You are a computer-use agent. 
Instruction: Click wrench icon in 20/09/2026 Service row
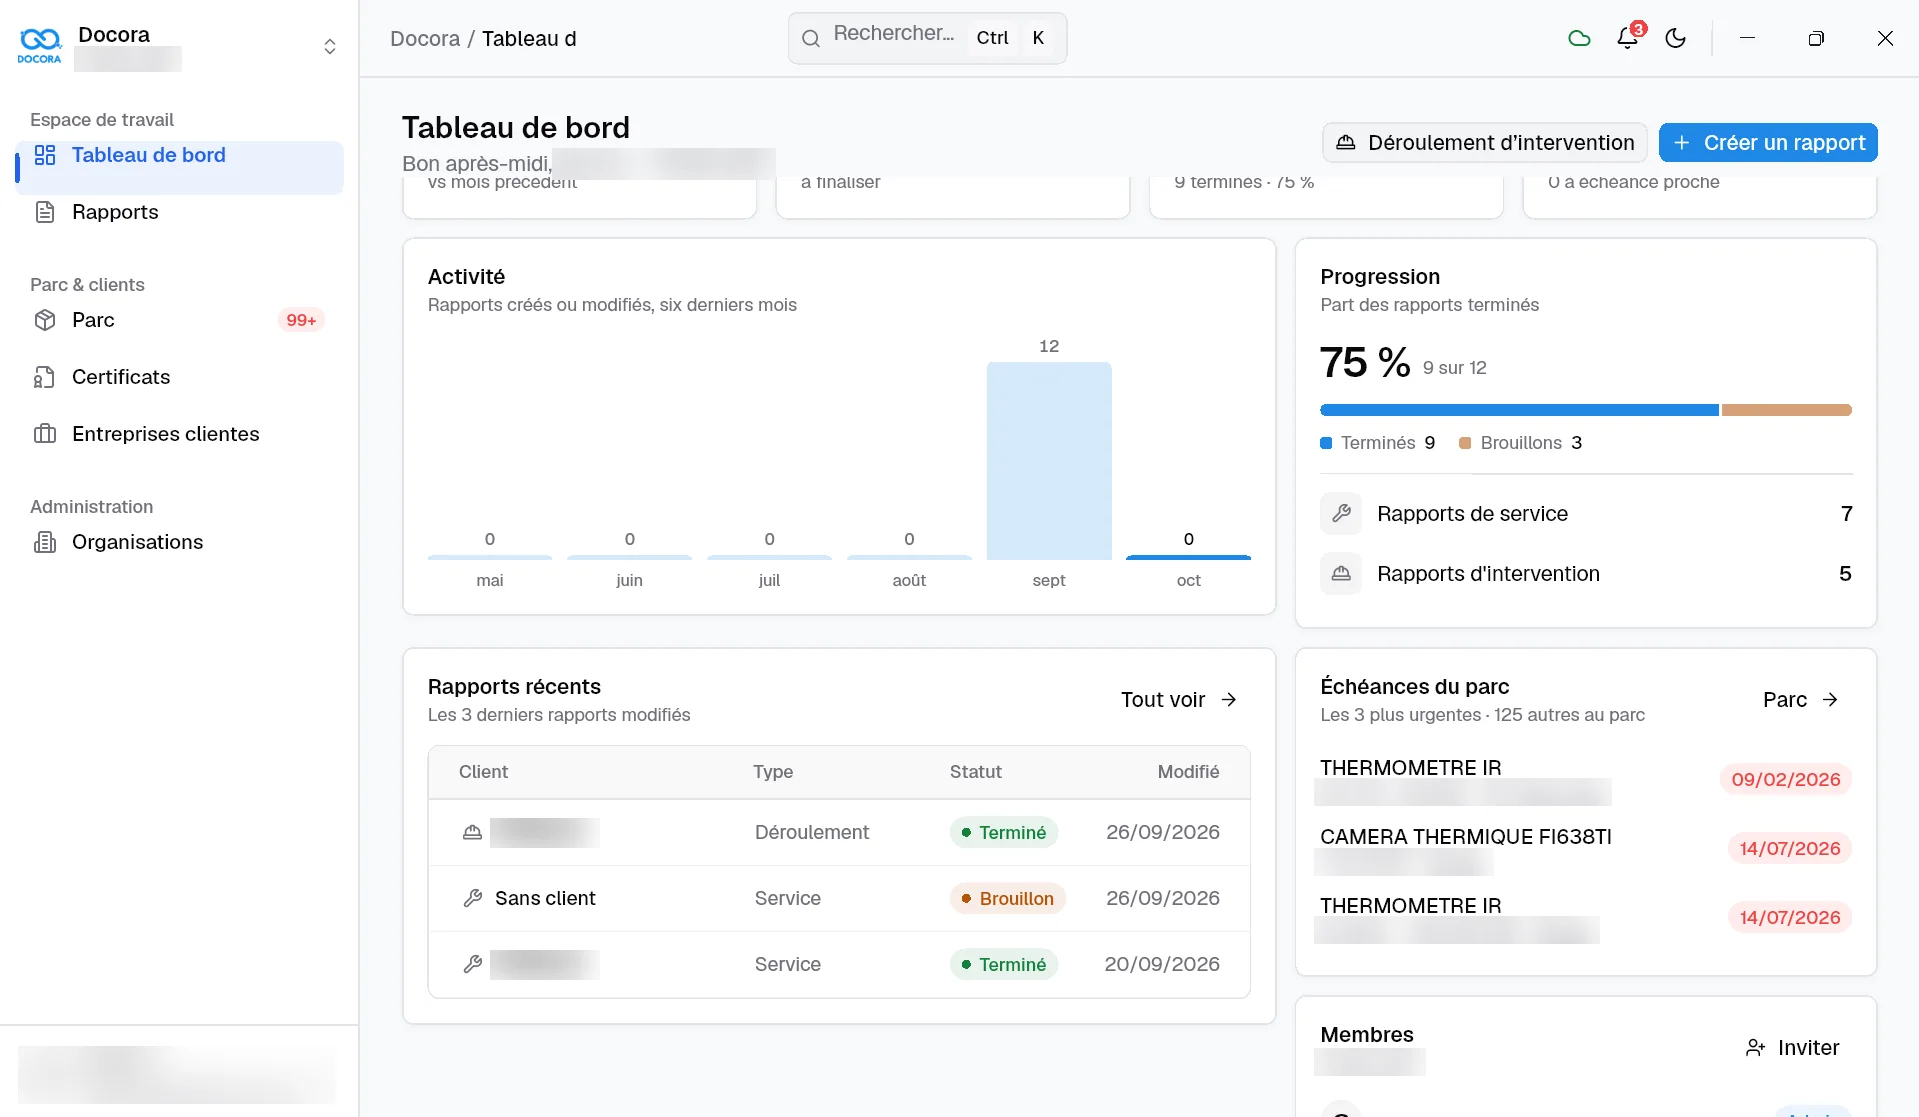point(473,964)
